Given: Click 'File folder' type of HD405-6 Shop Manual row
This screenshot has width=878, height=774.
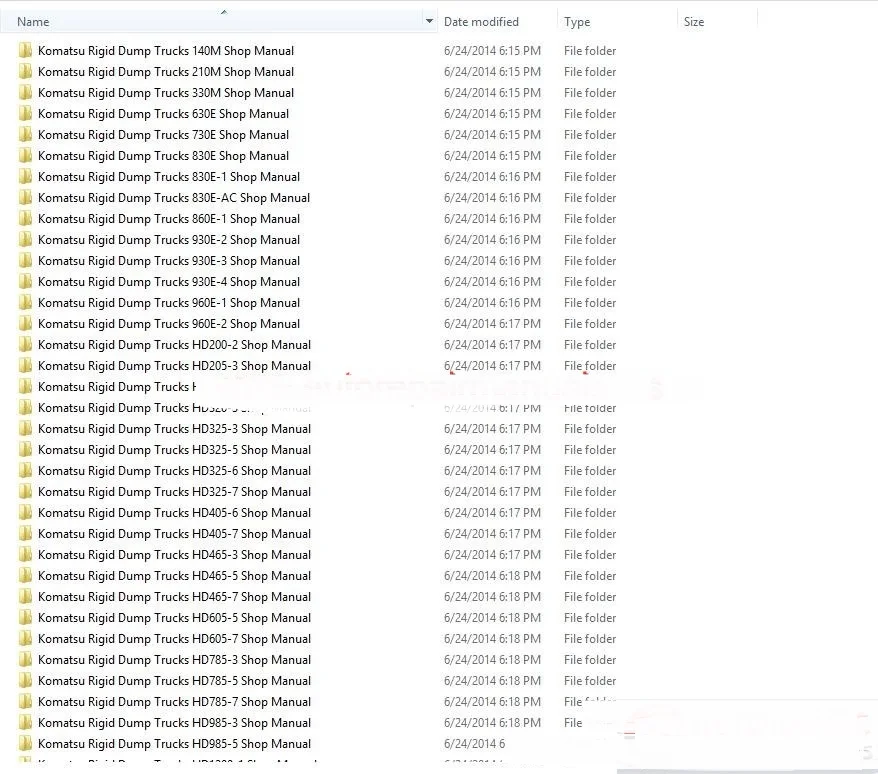Looking at the screenshot, I should [590, 513].
